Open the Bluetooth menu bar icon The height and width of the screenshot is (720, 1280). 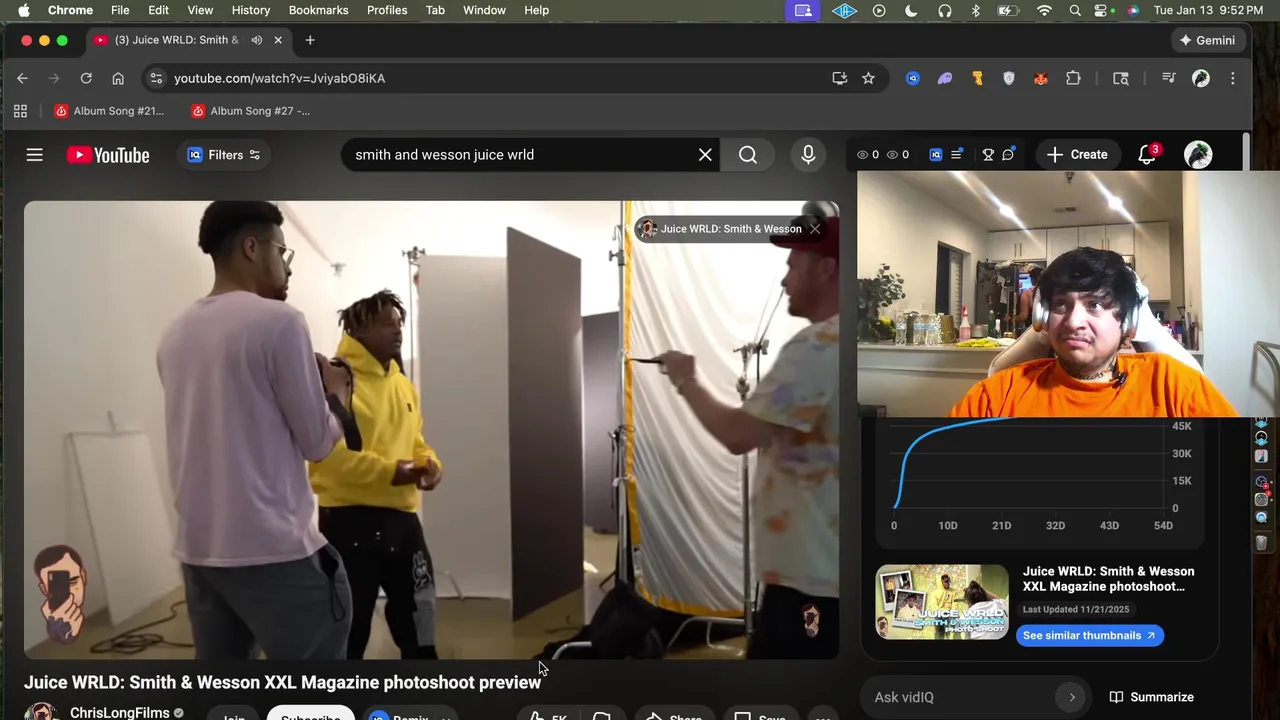click(x=976, y=10)
